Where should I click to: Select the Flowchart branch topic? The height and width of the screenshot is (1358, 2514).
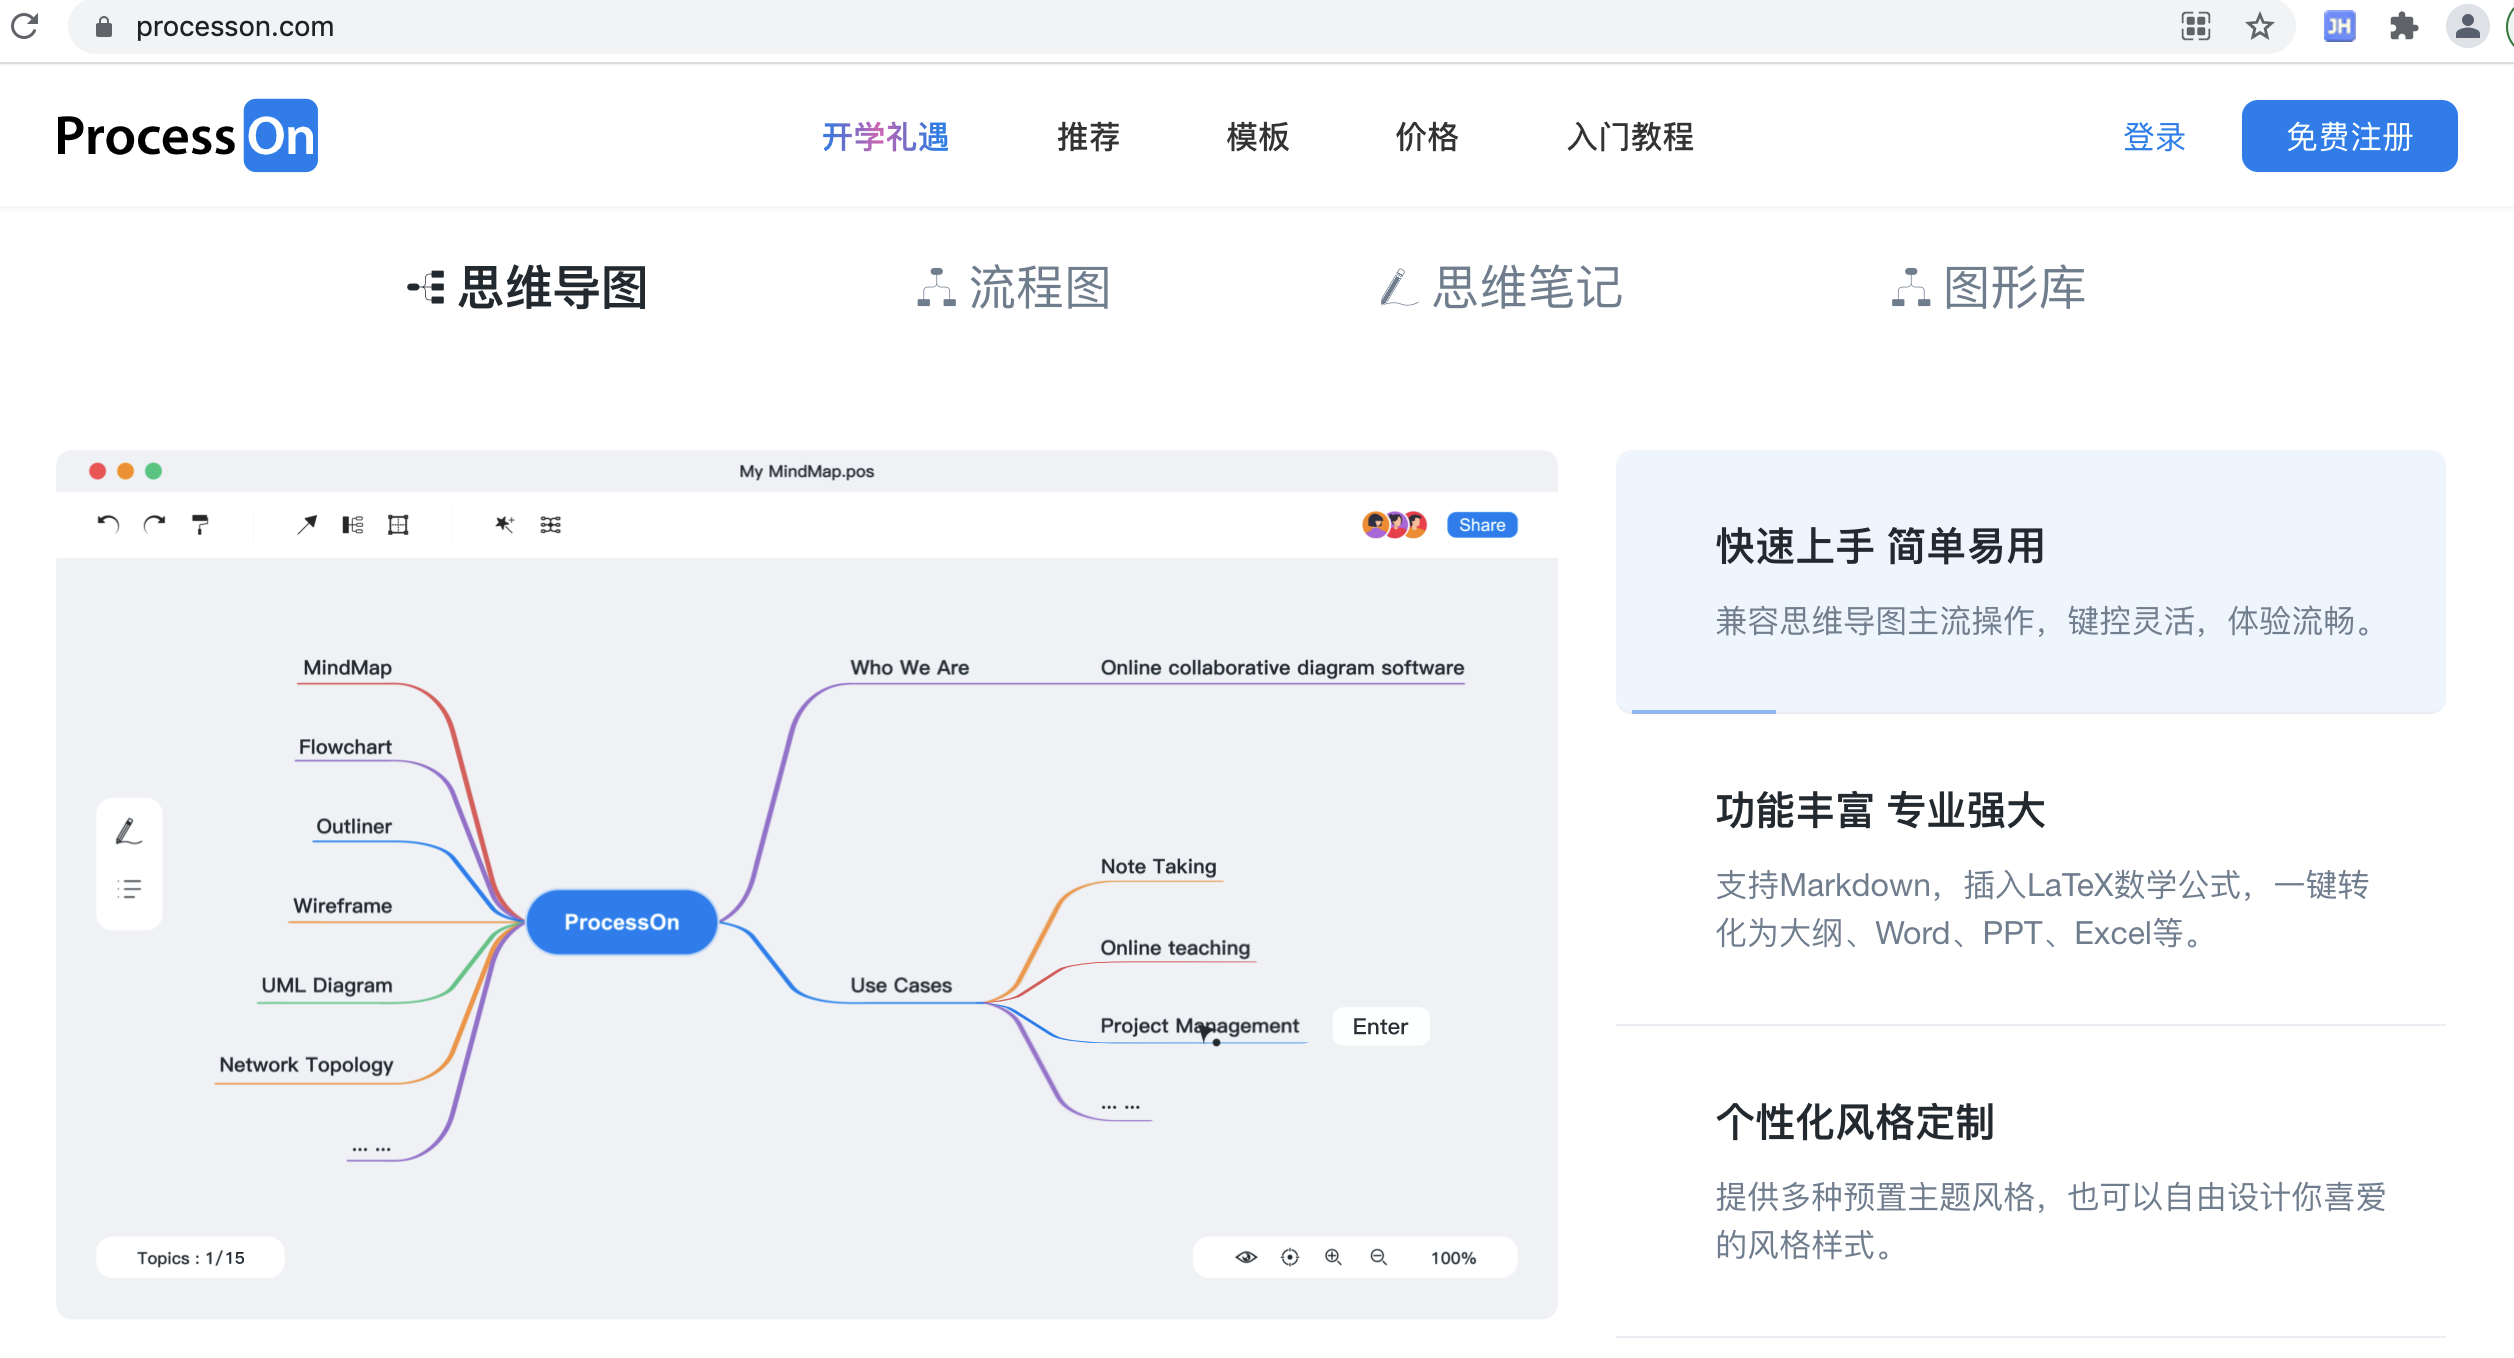pos(345,746)
